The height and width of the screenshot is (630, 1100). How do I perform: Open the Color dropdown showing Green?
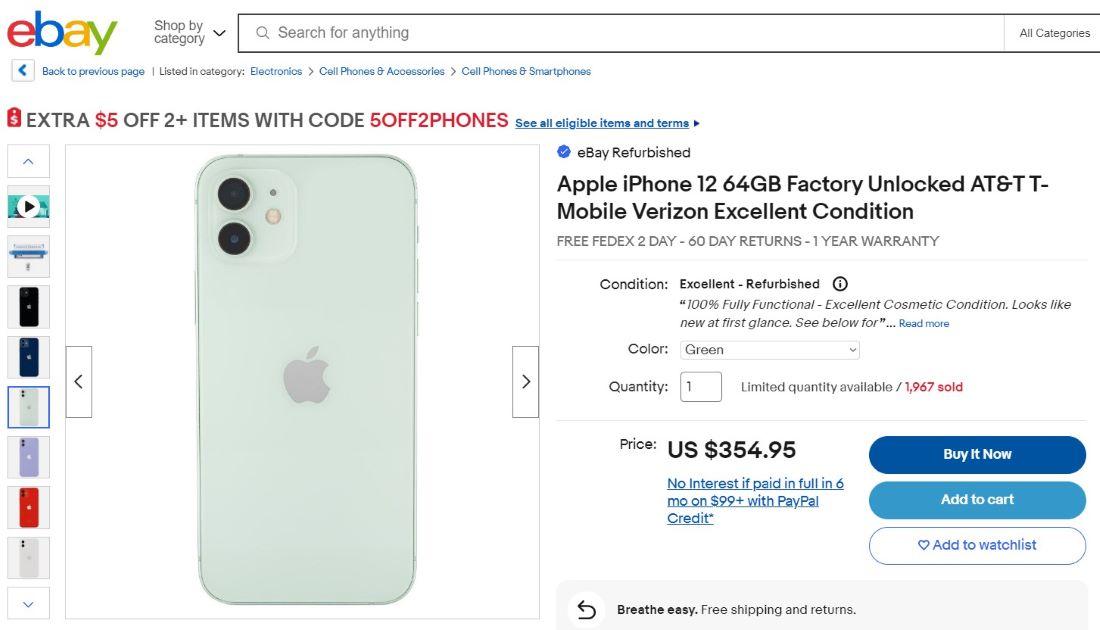click(x=769, y=350)
